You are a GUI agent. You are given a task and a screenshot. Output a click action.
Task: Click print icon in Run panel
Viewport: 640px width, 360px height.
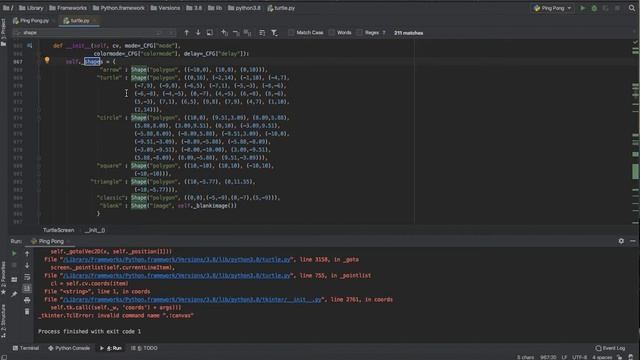tap(27, 300)
